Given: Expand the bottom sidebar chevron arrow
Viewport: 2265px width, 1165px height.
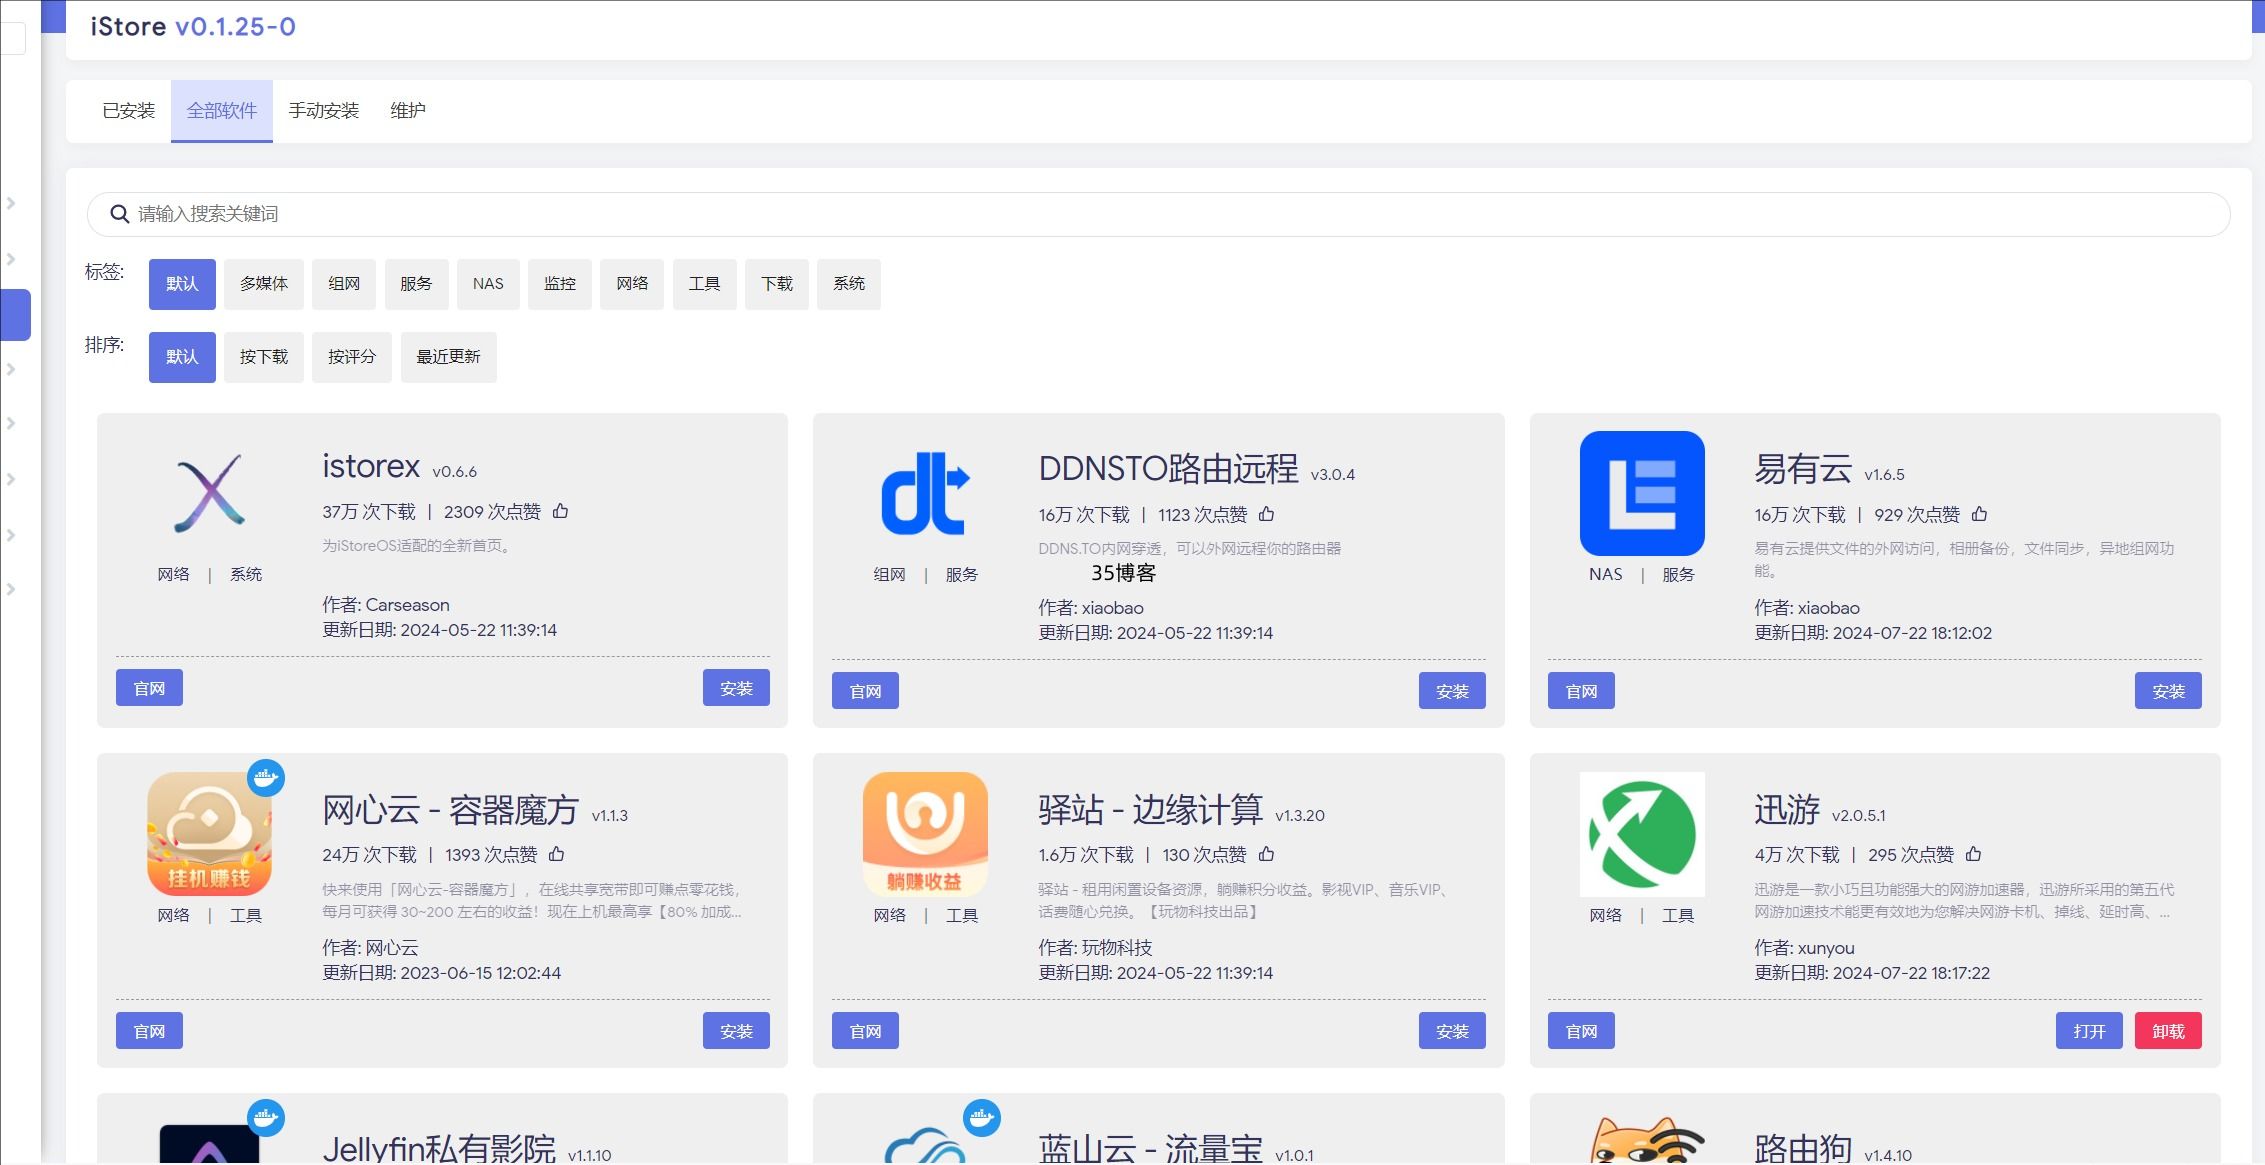Looking at the screenshot, I should pyautogui.click(x=11, y=589).
